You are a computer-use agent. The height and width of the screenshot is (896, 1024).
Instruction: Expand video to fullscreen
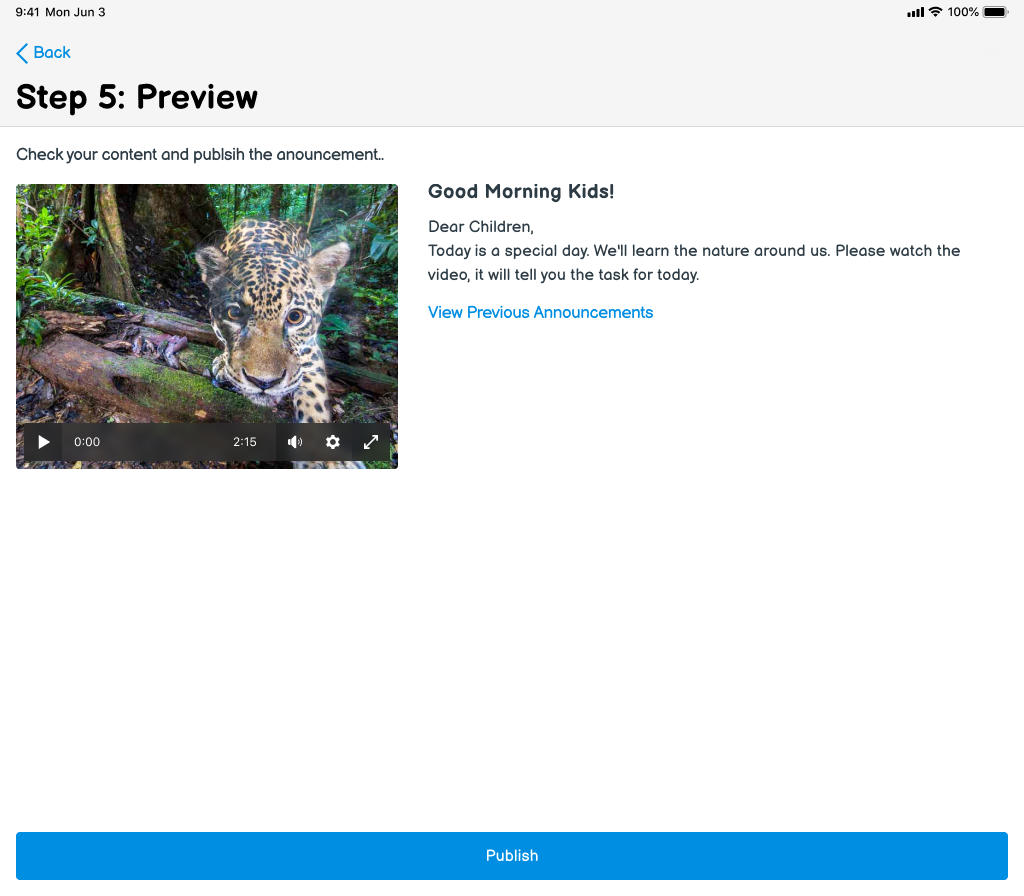point(371,442)
